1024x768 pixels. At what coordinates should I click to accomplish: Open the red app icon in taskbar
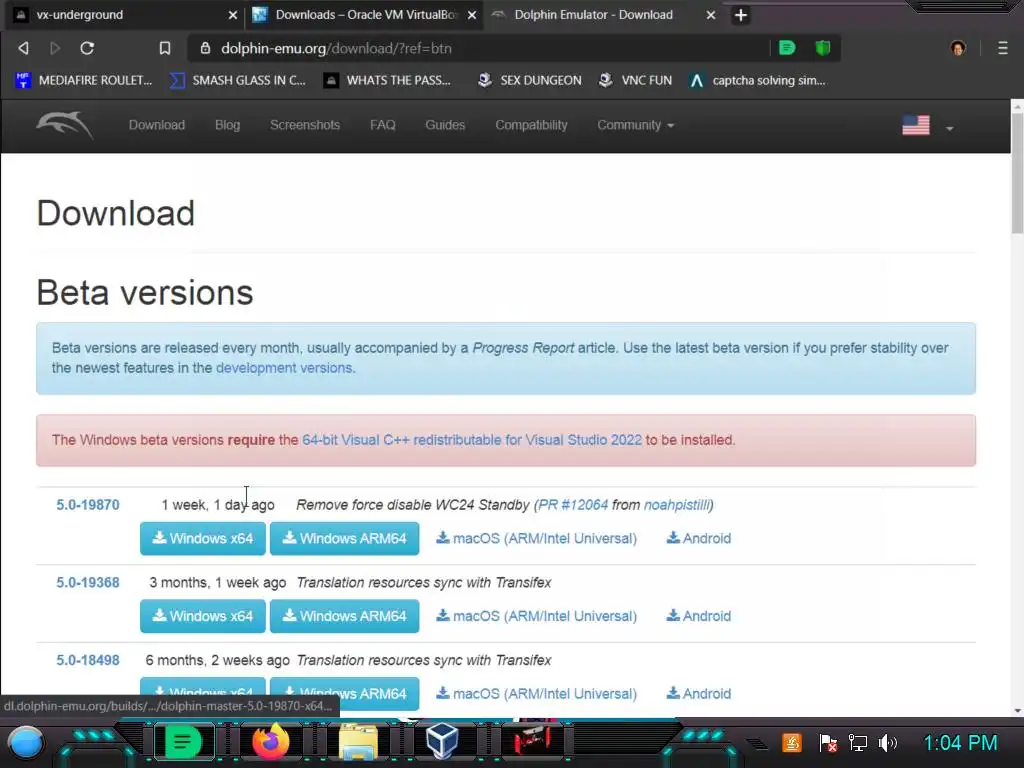pos(533,741)
